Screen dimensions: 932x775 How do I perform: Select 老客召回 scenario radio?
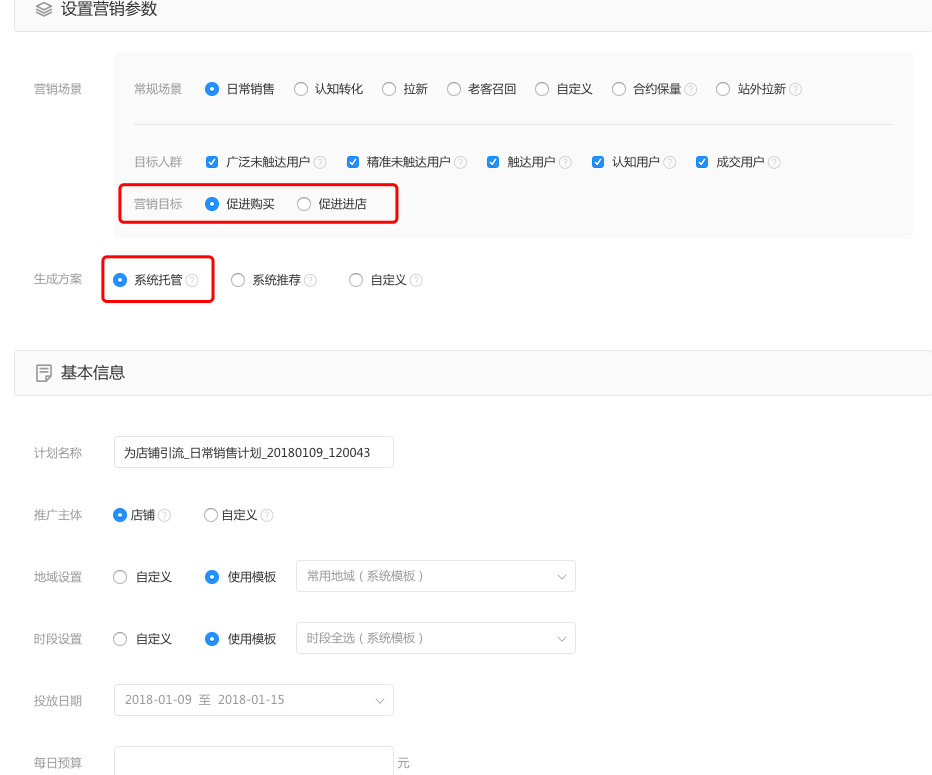[454, 89]
